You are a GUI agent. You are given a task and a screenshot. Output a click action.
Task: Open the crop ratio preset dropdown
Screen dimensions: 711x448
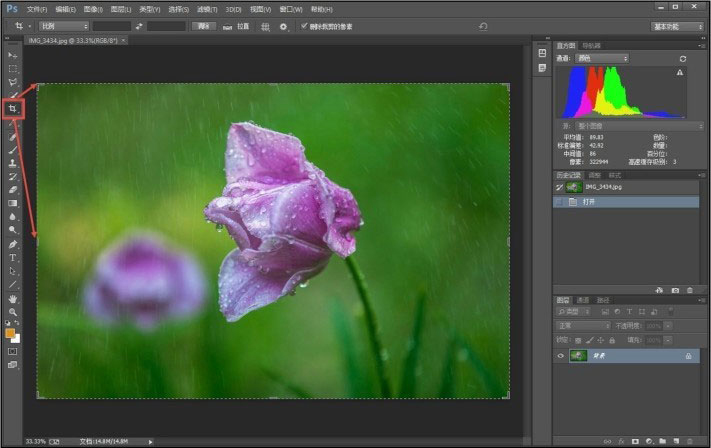pyautogui.click(x=64, y=26)
